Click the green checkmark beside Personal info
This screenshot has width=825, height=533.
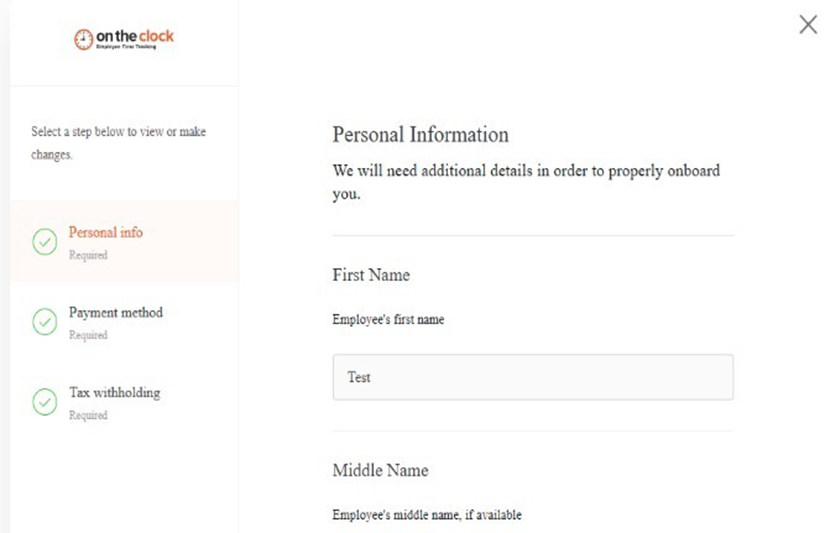pos(45,241)
